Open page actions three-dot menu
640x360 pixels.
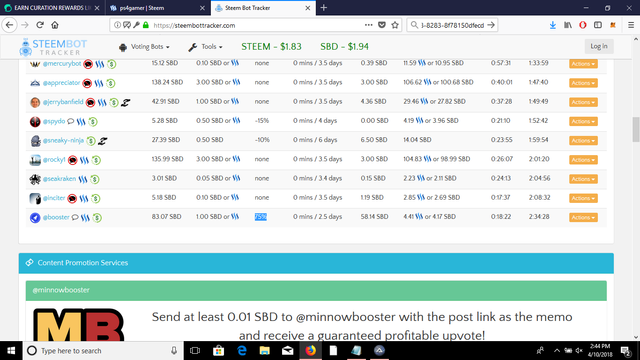pyautogui.click(x=369, y=25)
